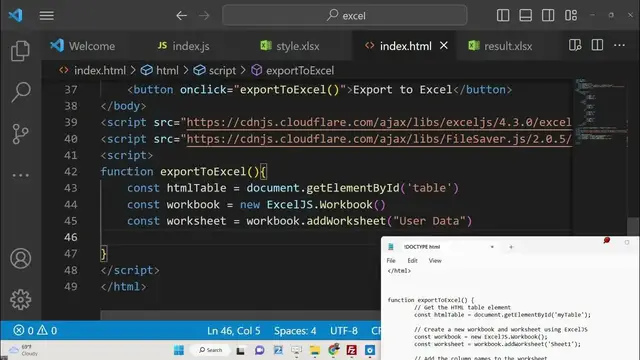This screenshot has width=640, height=360.
Task: Add a new tab in Notepad
Action: [x=511, y=247]
